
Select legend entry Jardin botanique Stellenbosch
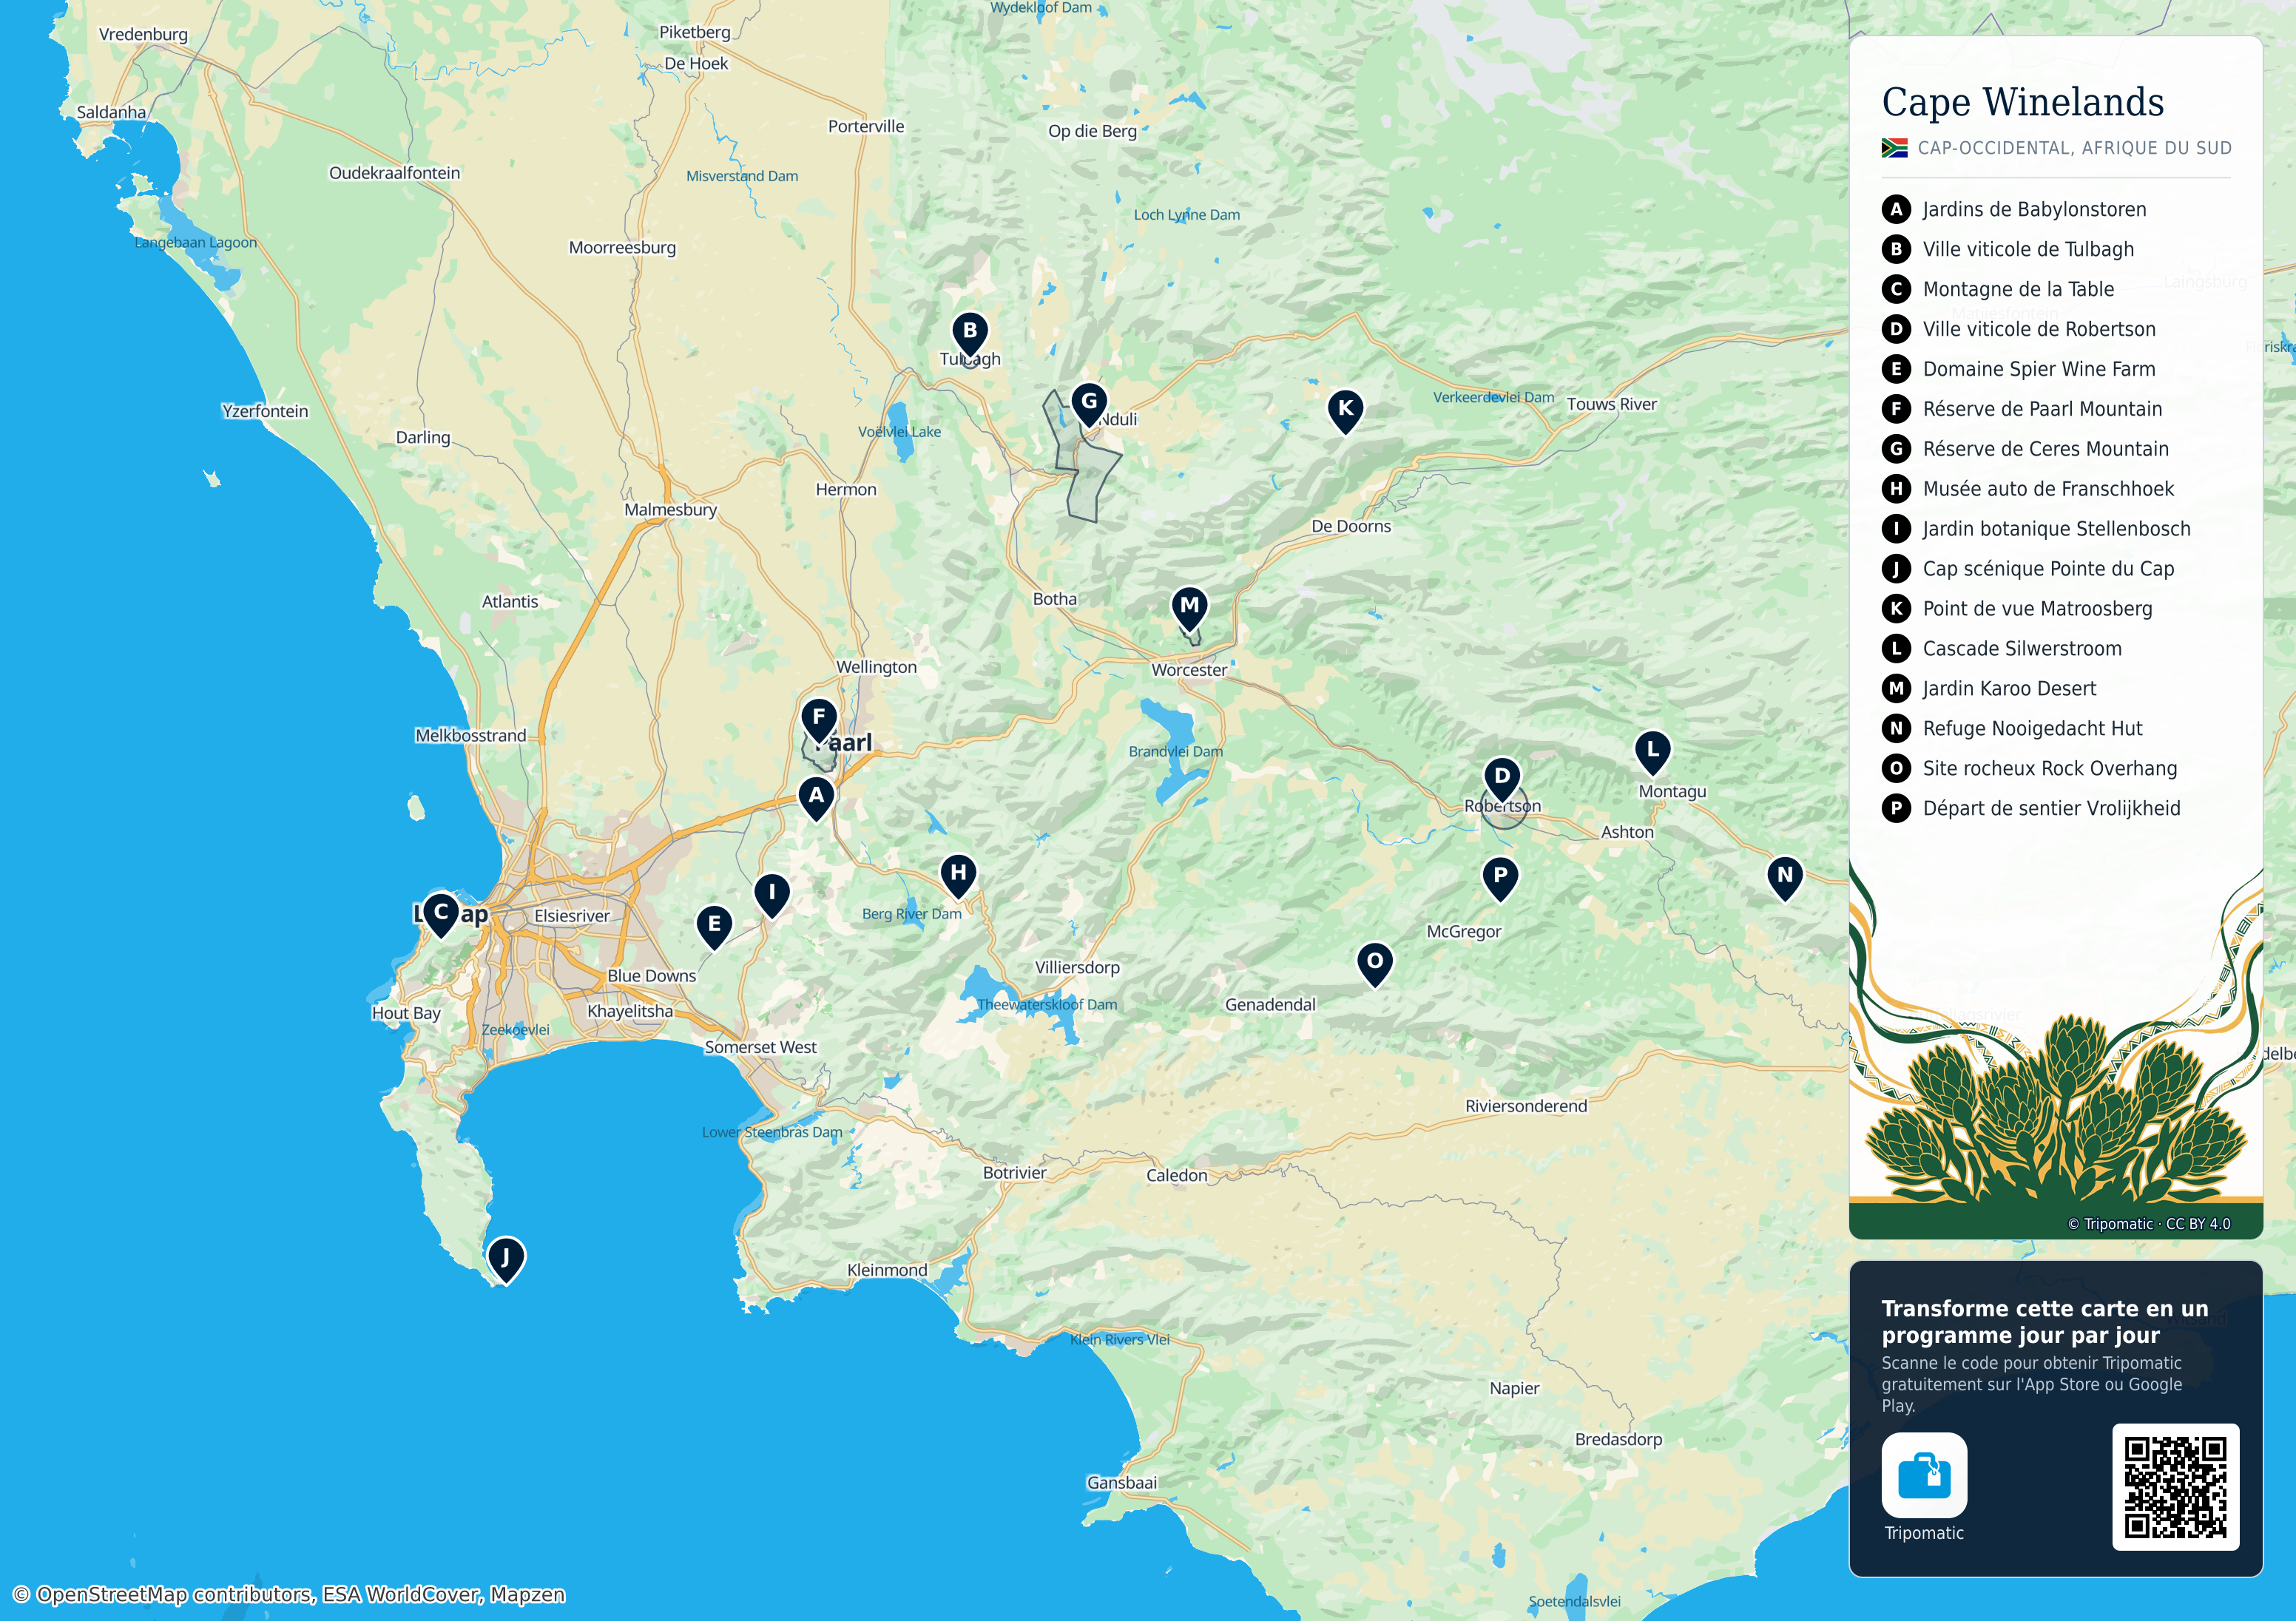tap(2035, 529)
